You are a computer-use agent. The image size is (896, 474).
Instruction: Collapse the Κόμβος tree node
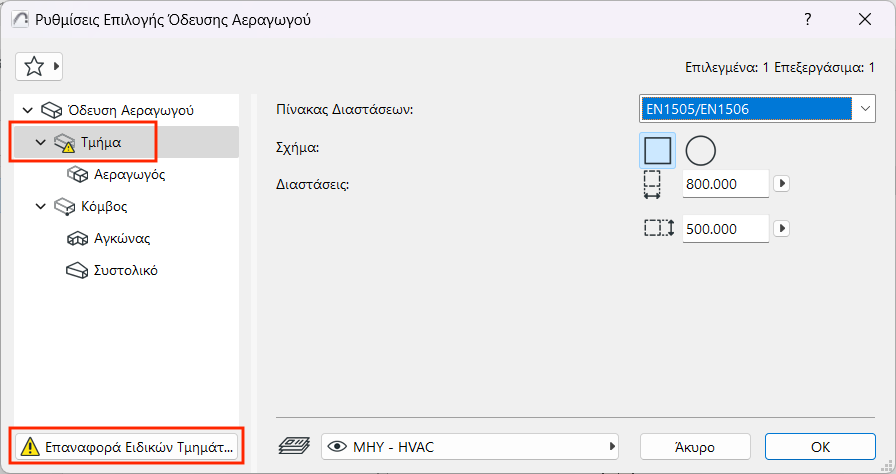coord(40,206)
